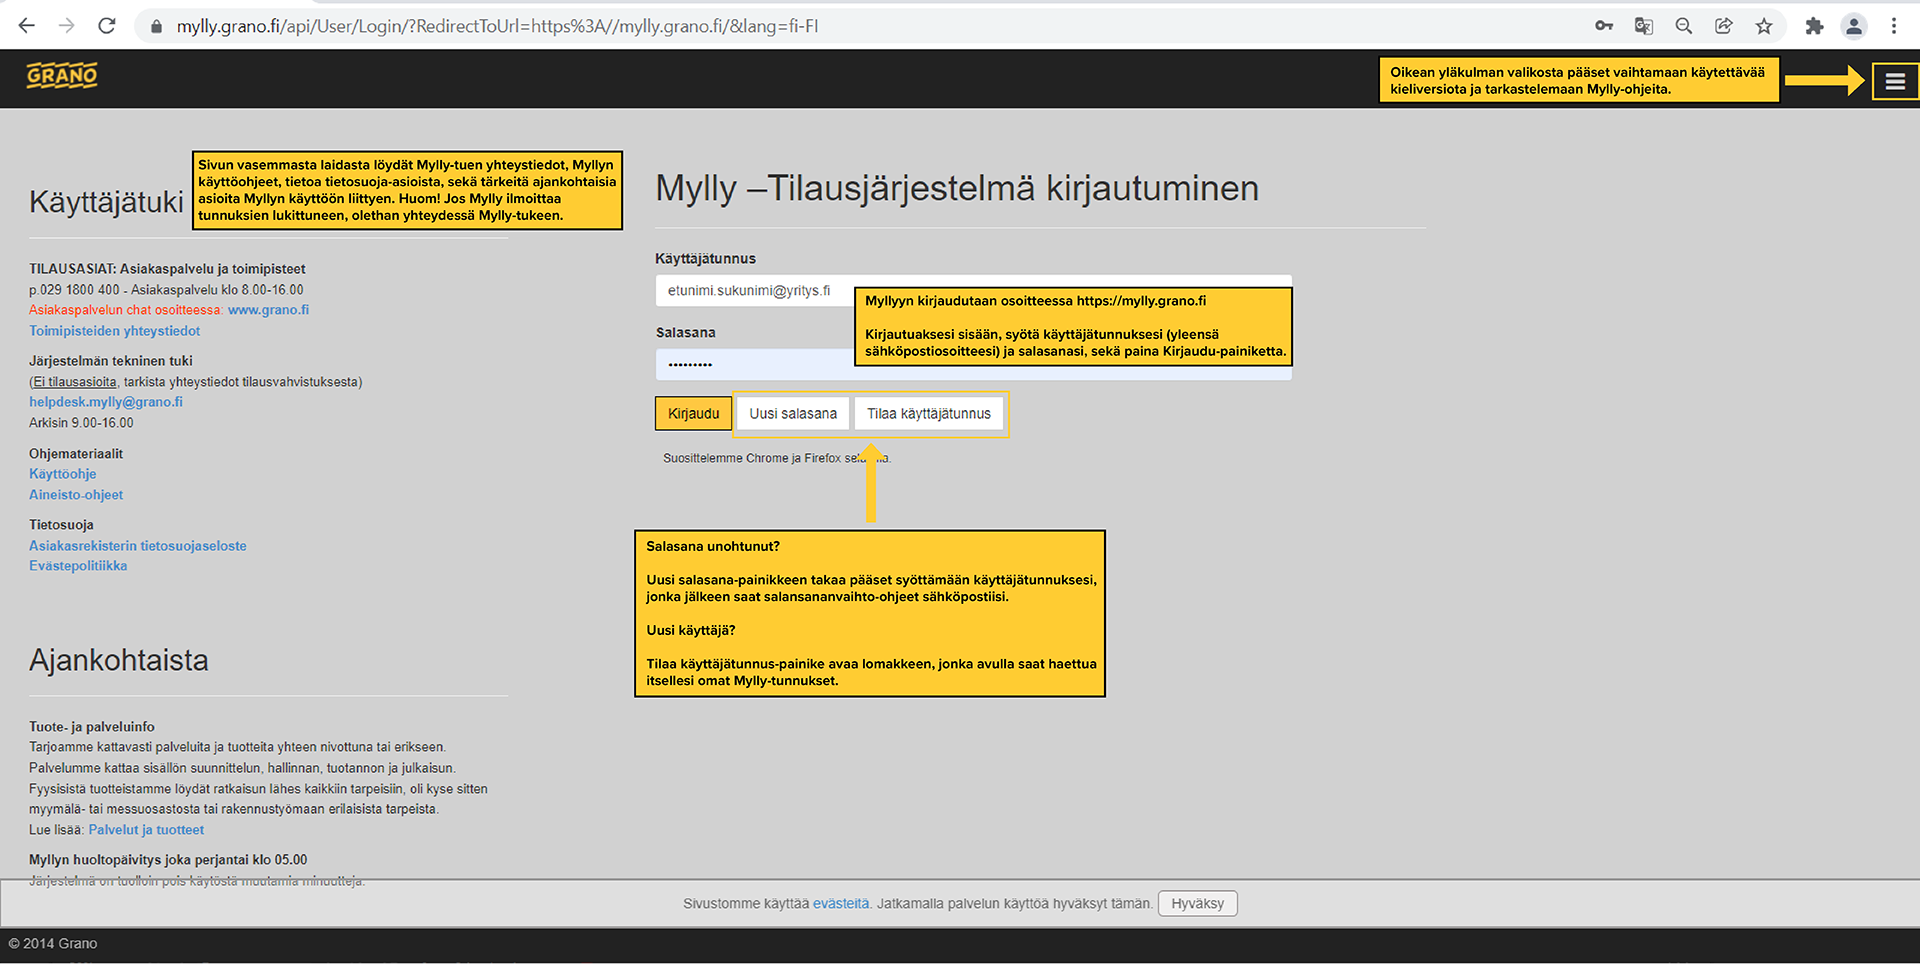
Task: Open the browser profile avatar icon
Action: tap(1854, 26)
